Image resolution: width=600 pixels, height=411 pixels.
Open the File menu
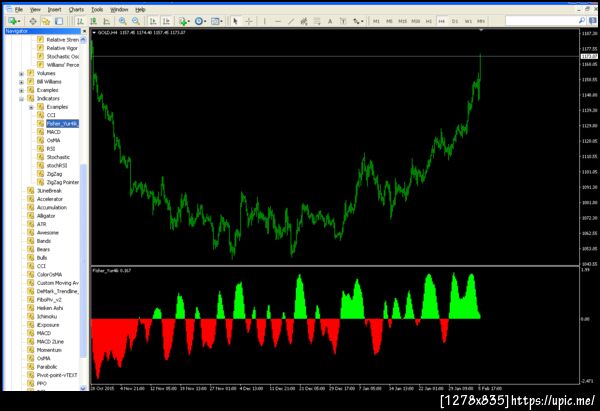tap(18, 10)
